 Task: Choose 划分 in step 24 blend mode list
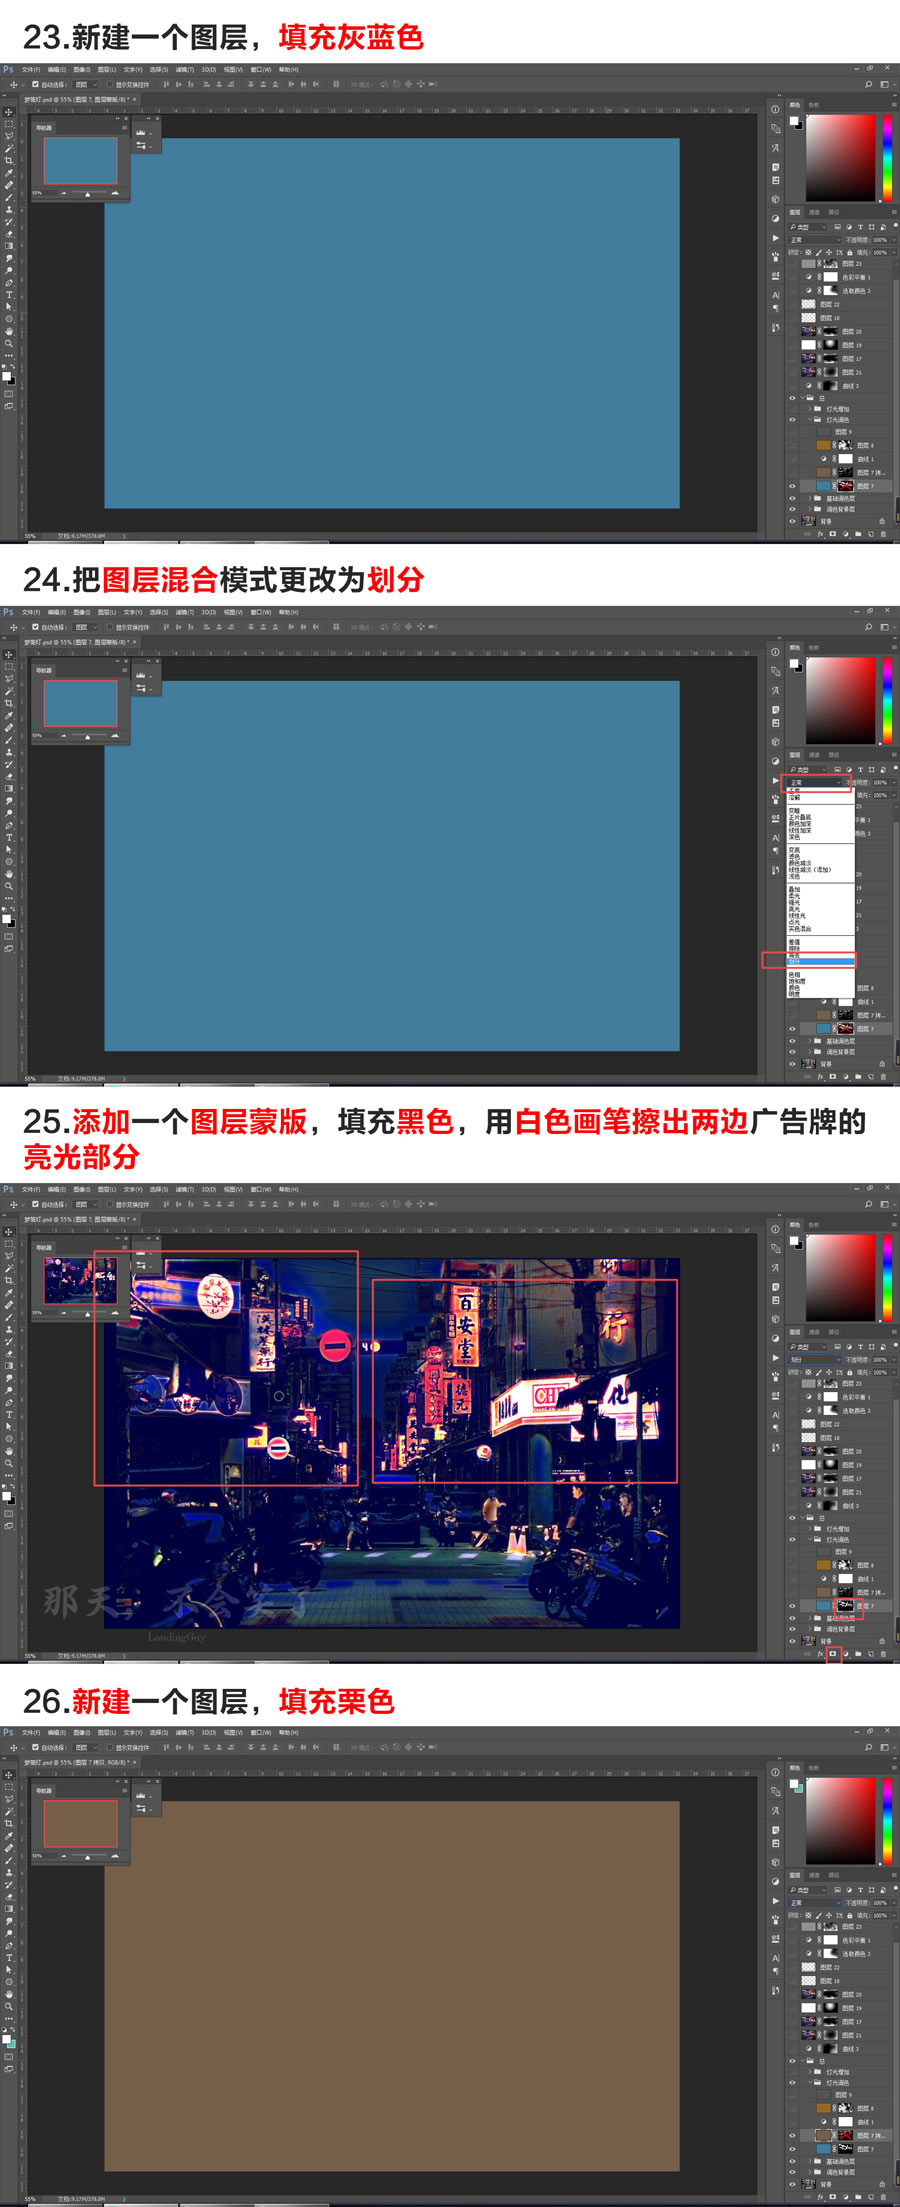pos(821,962)
